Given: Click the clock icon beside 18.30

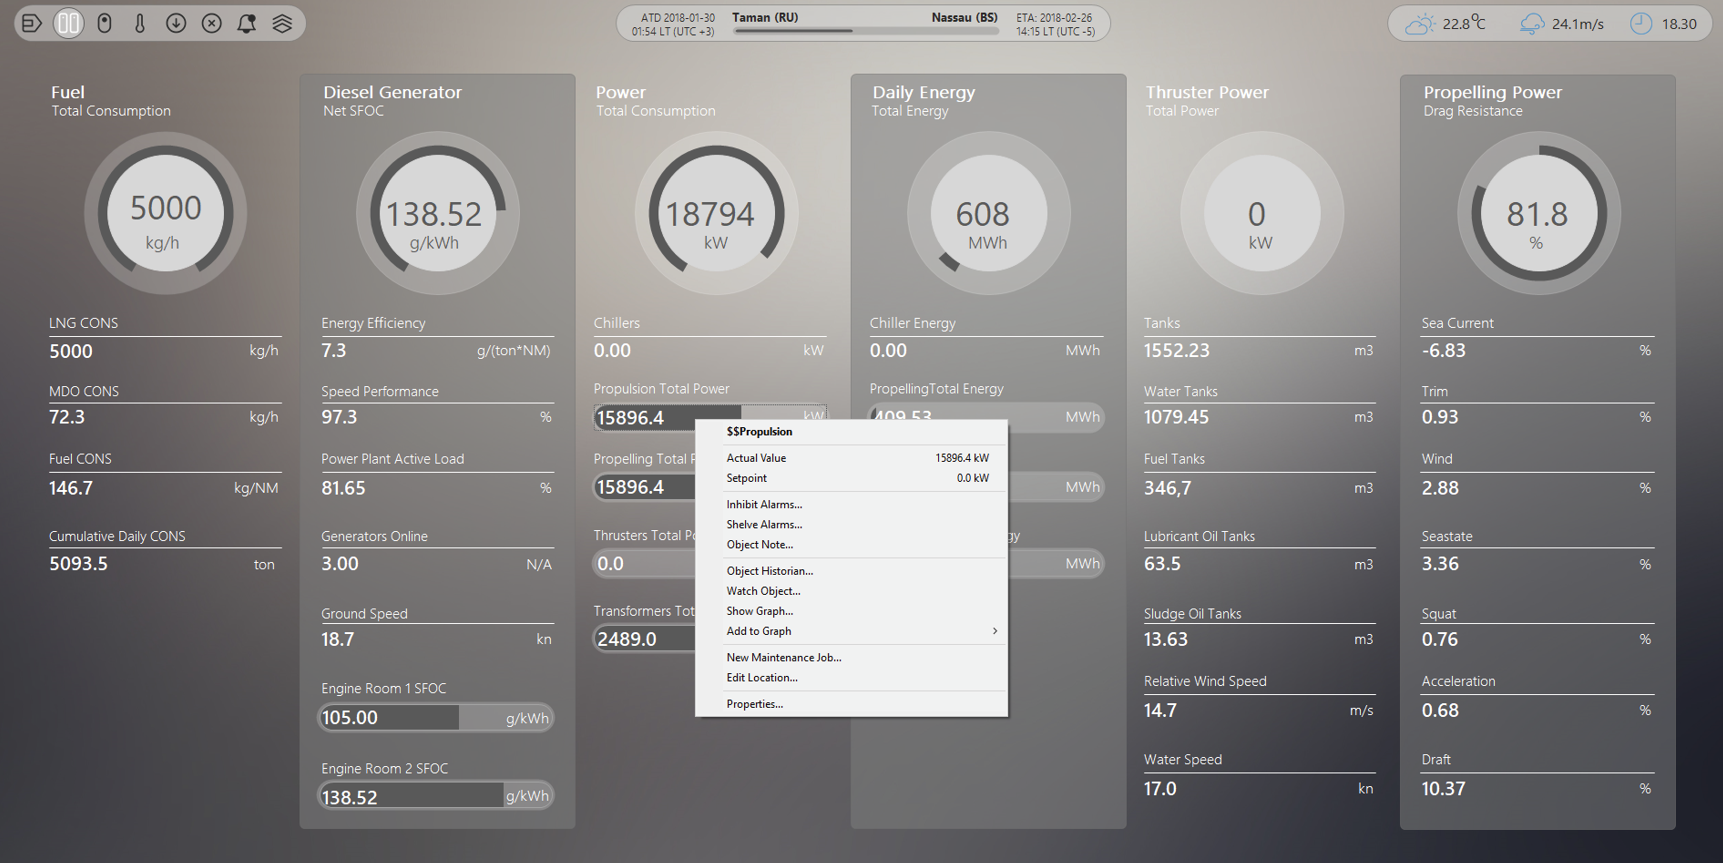Looking at the screenshot, I should pyautogui.click(x=1641, y=24).
